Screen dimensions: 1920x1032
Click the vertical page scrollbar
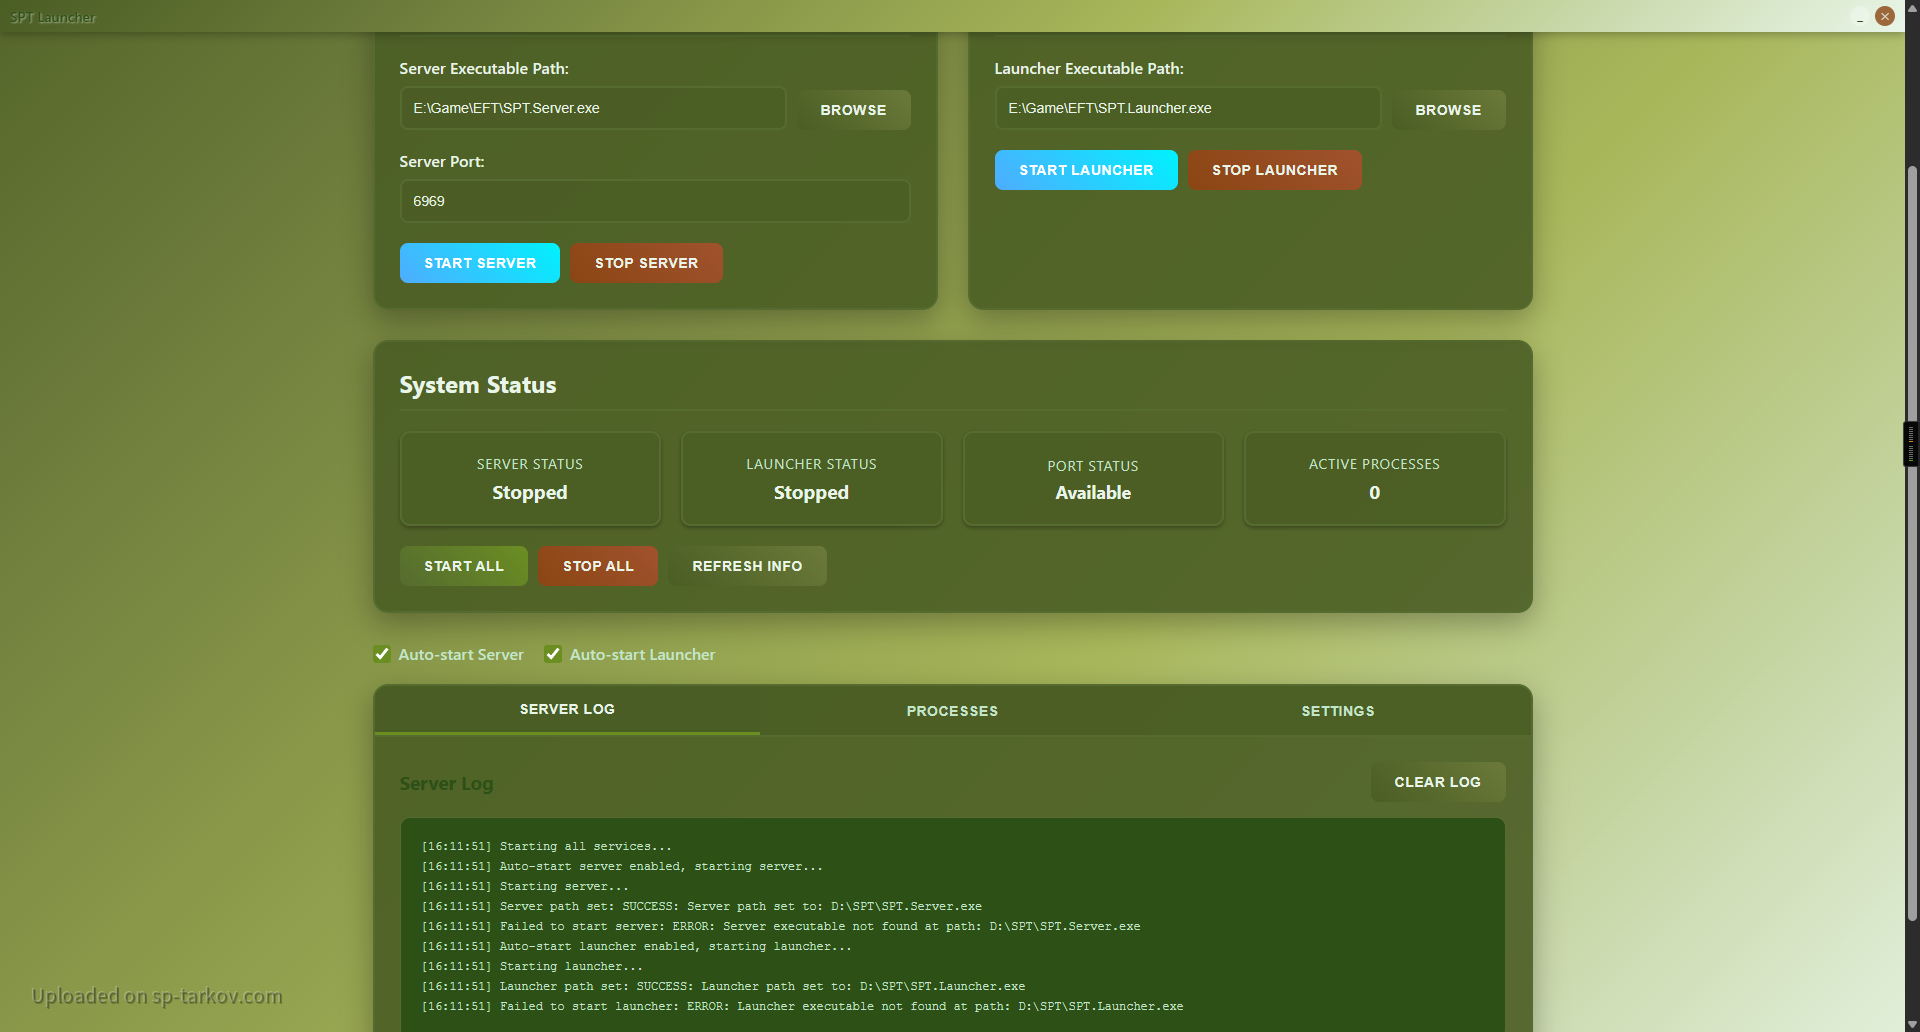[x=1911, y=540]
